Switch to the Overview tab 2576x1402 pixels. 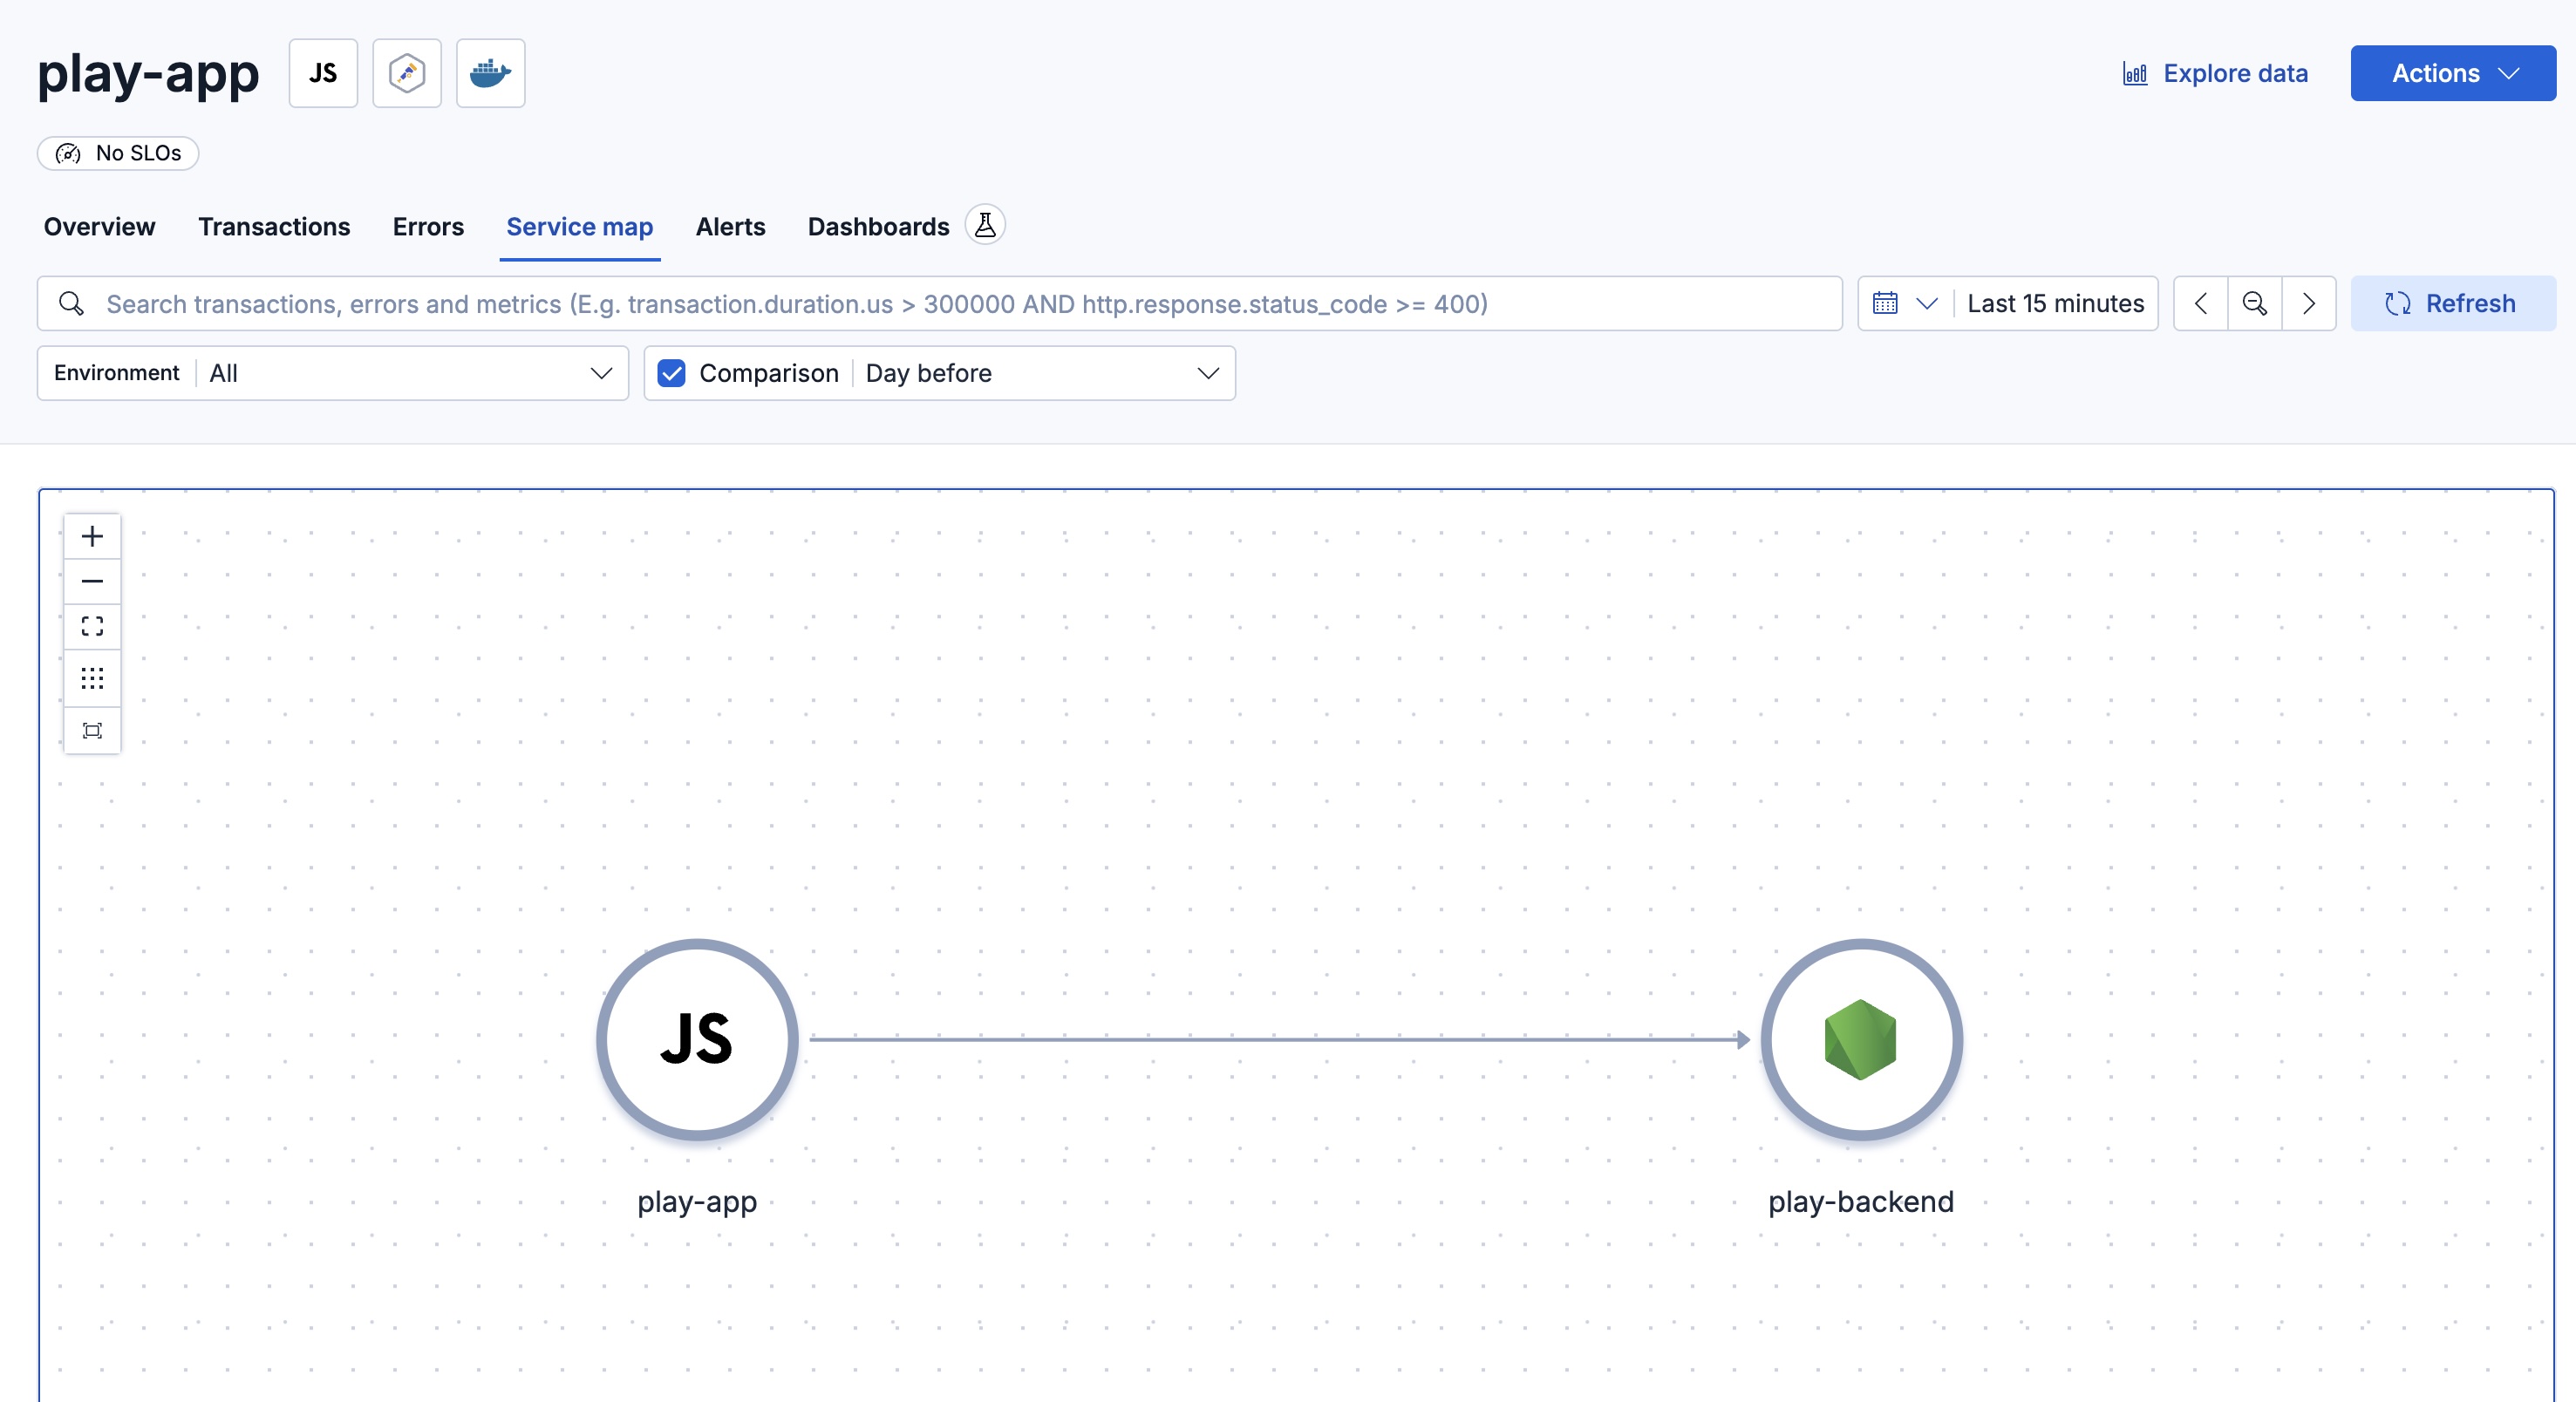click(x=99, y=227)
